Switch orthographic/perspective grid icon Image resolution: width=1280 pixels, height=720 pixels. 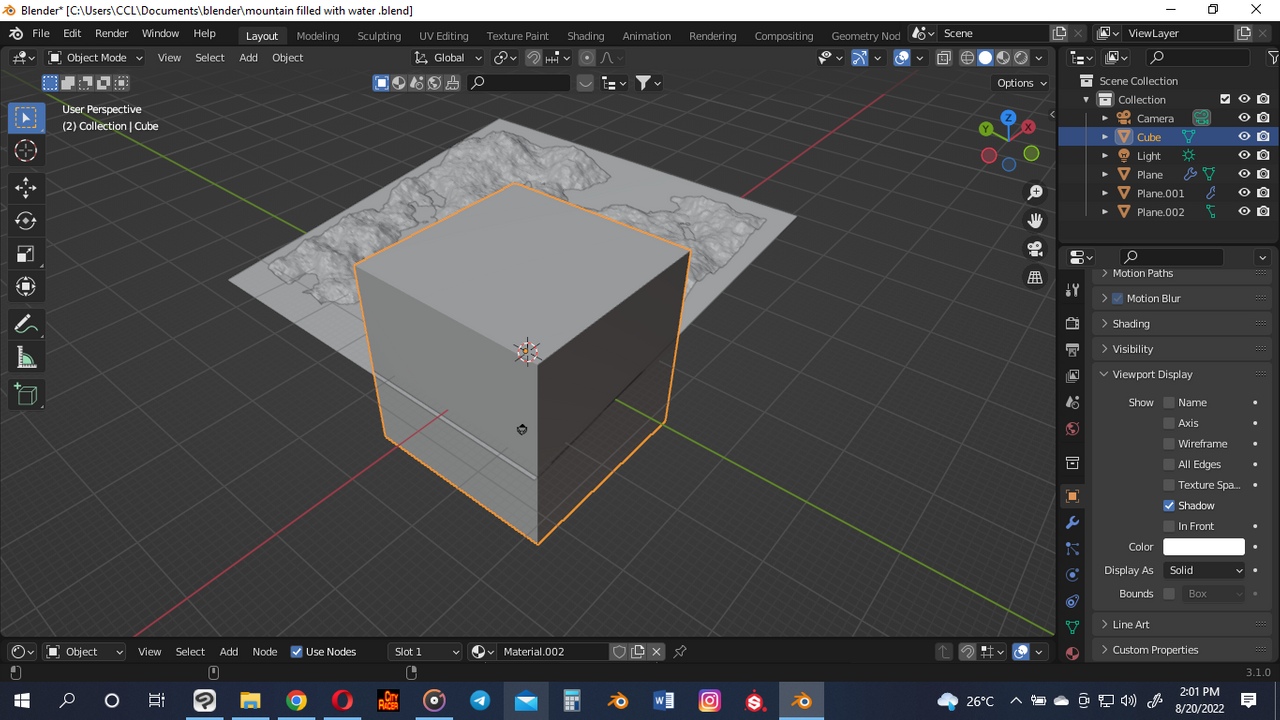pos(1035,277)
